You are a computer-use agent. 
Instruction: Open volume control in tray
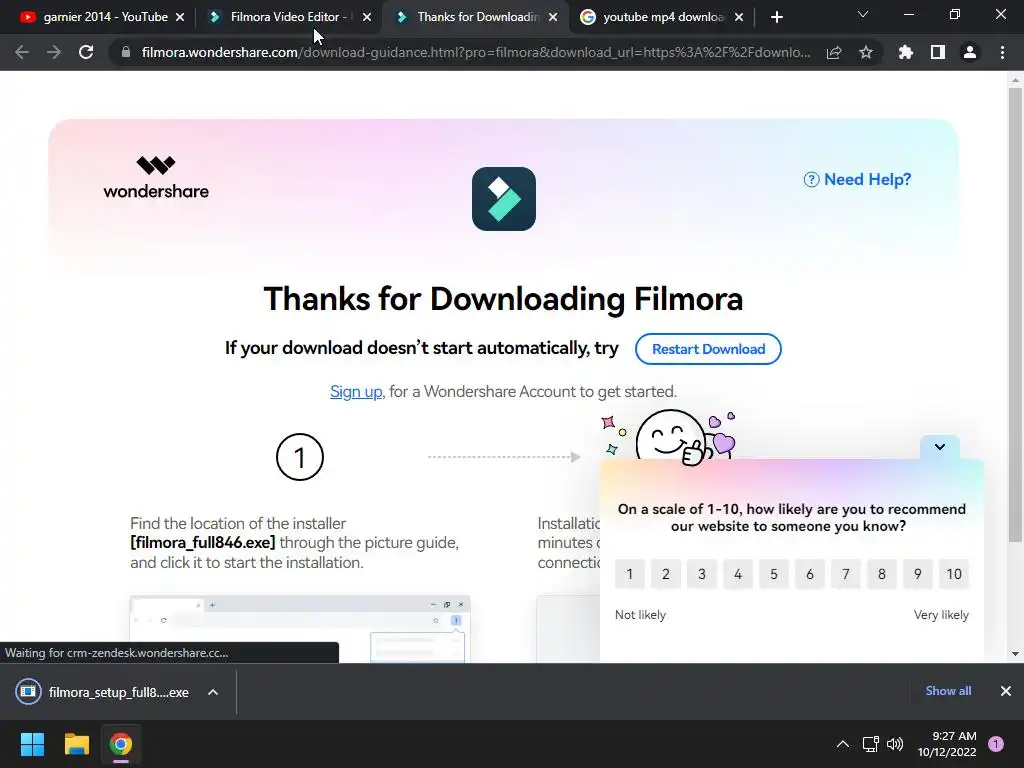pyautogui.click(x=895, y=744)
